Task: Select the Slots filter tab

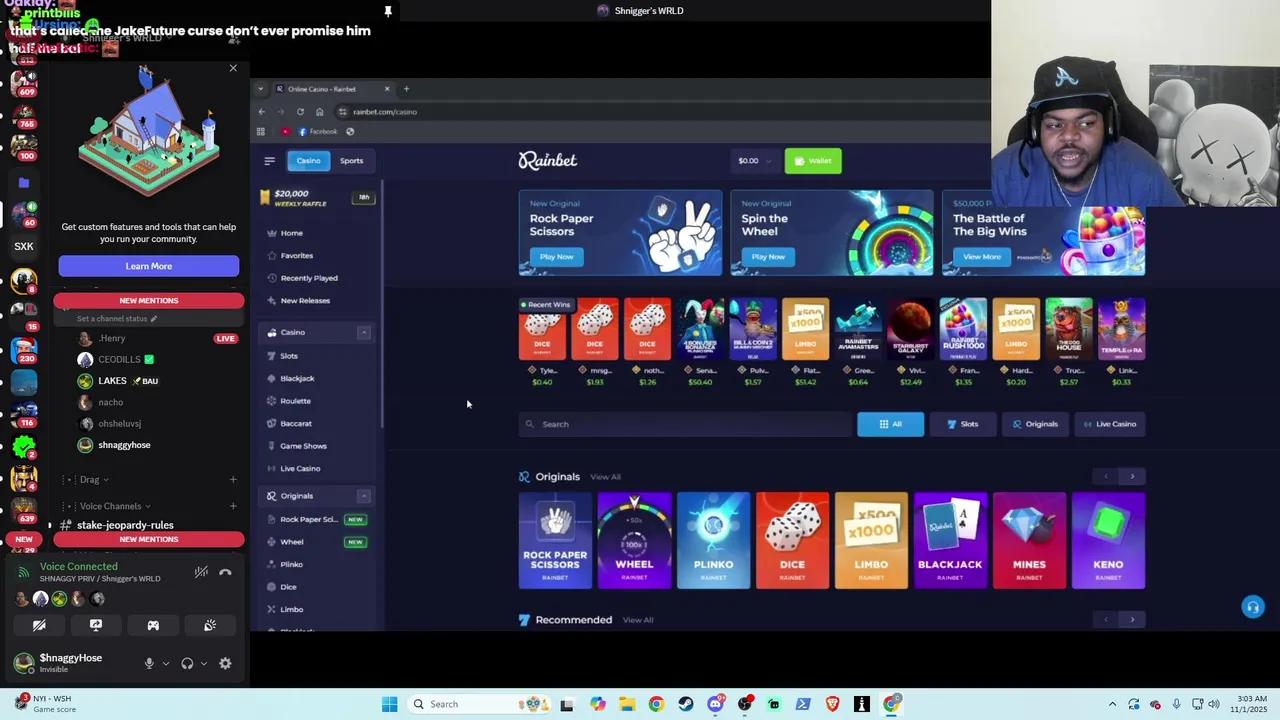Action: pos(962,424)
